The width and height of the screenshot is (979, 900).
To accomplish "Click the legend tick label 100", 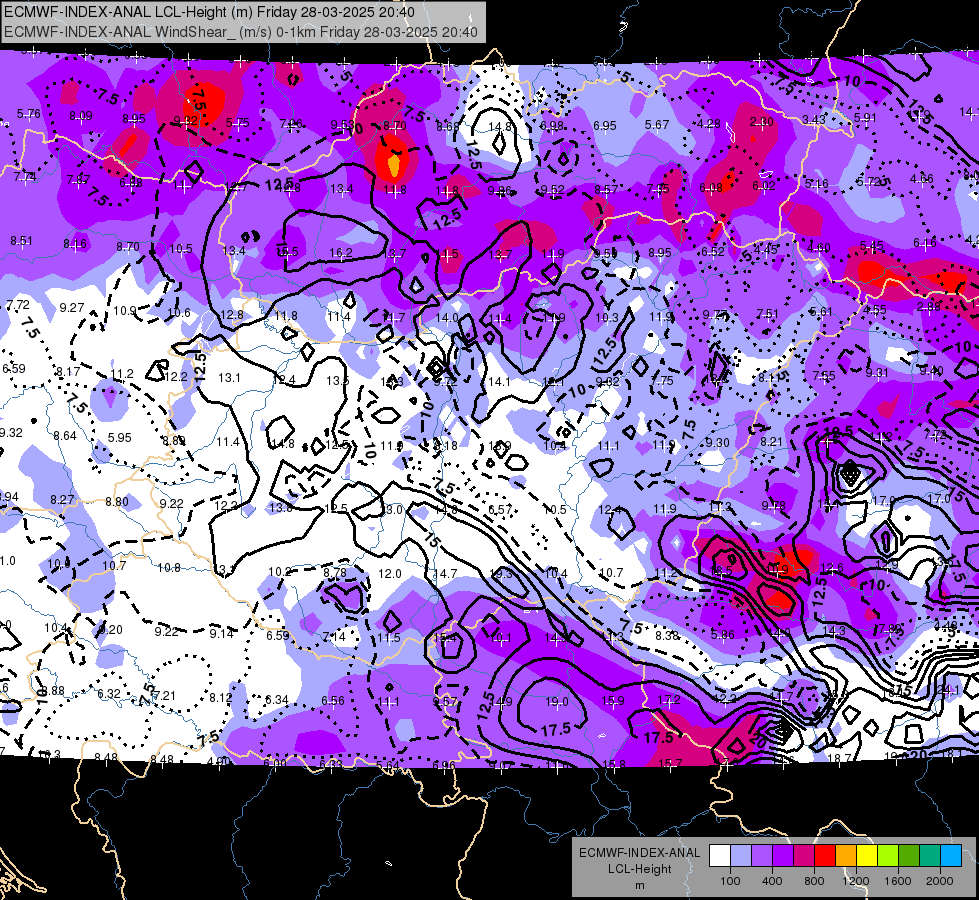I will coord(731,881).
